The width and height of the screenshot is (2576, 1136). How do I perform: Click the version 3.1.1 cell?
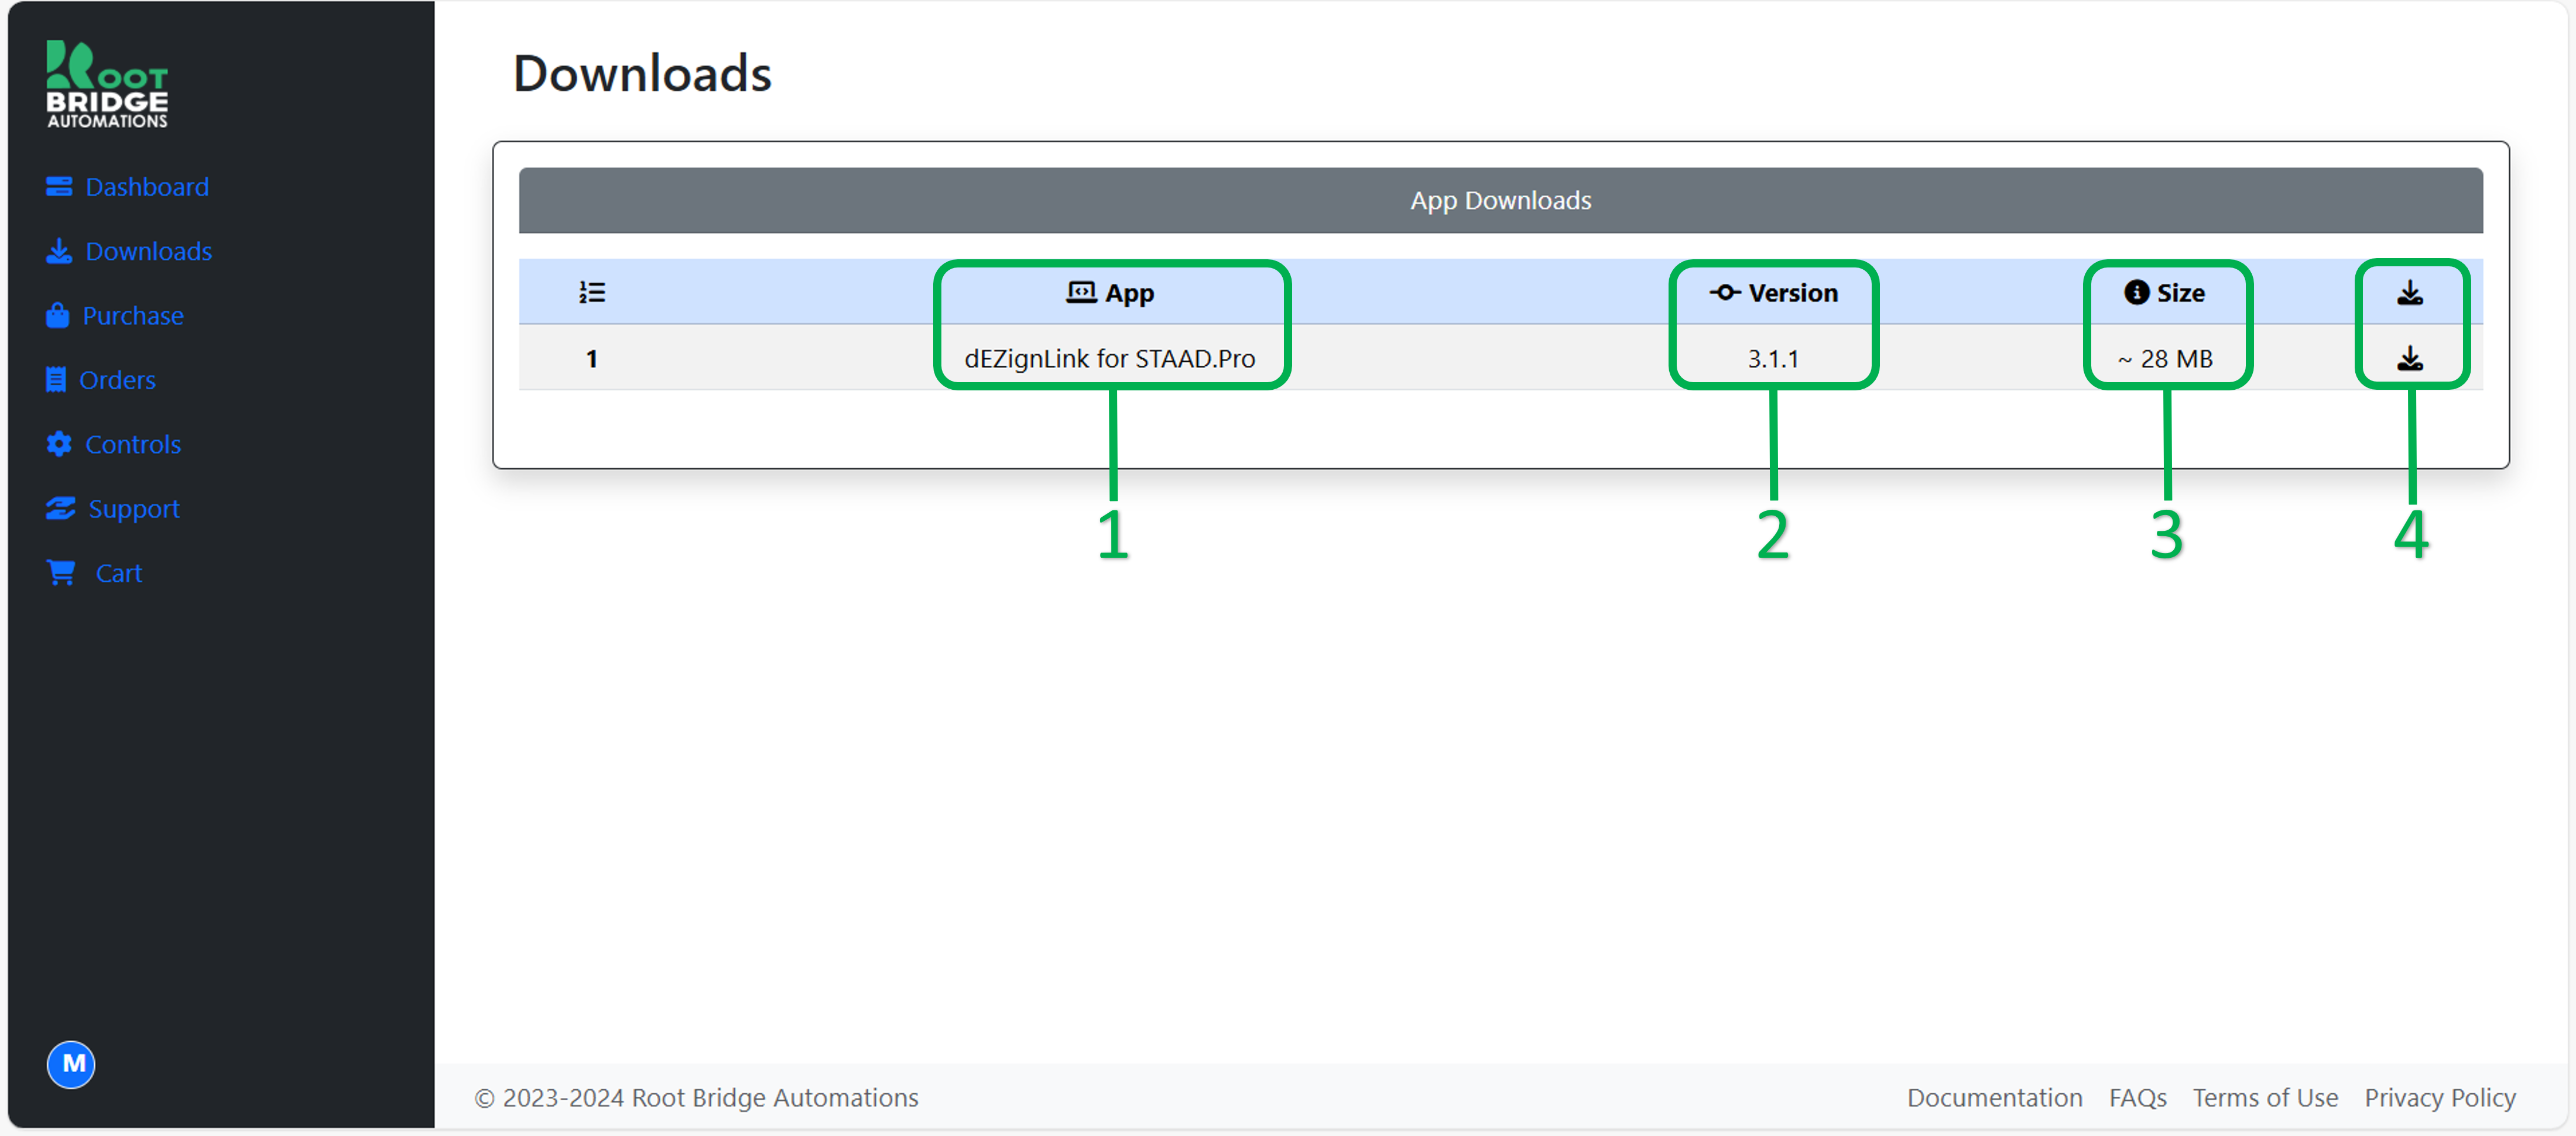[1773, 358]
